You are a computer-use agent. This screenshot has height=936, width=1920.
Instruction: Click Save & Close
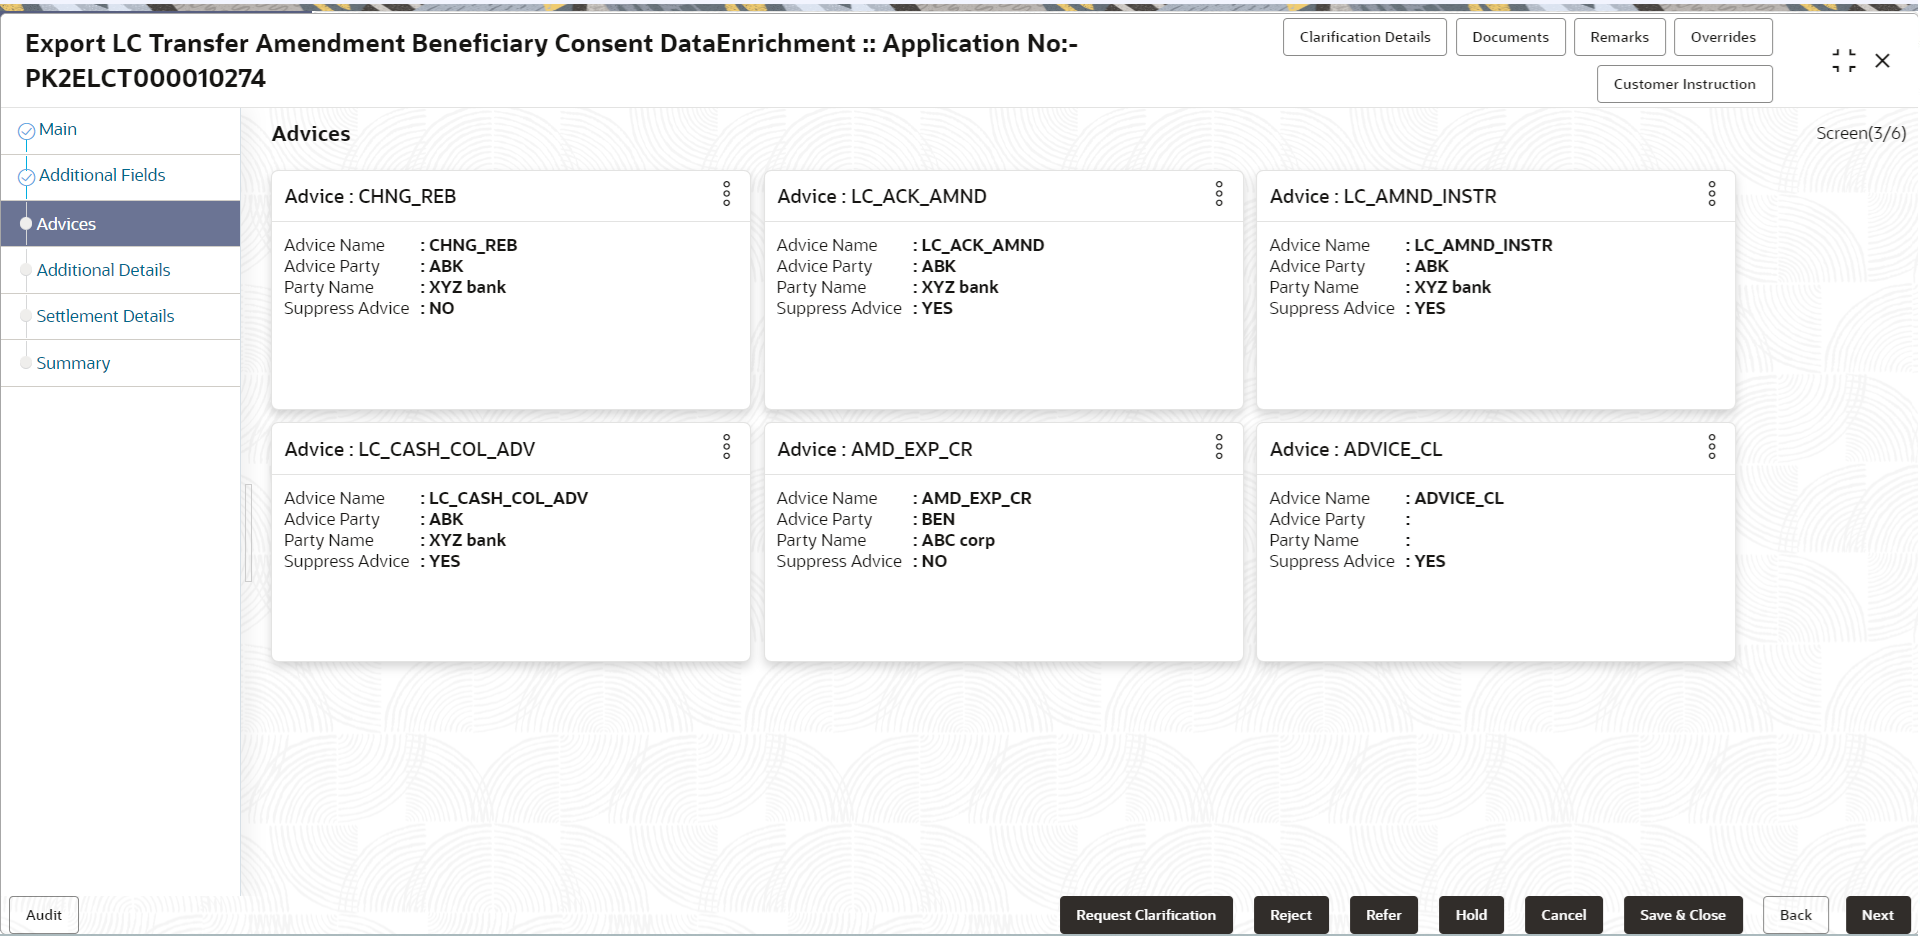click(x=1683, y=915)
